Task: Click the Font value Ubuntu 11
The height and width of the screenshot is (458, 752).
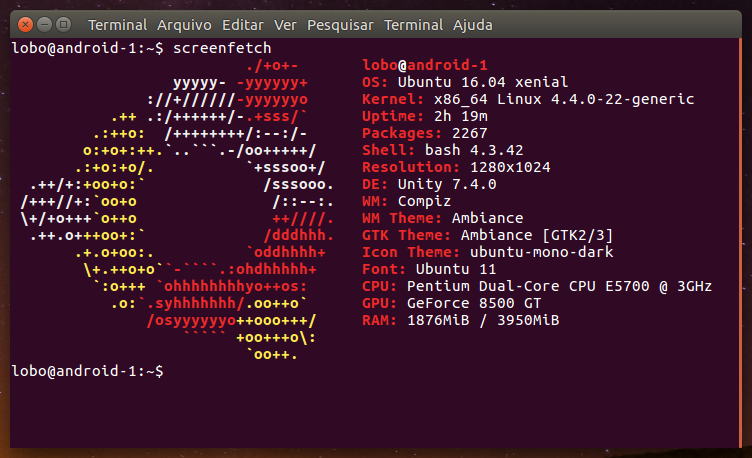Action: coord(456,269)
